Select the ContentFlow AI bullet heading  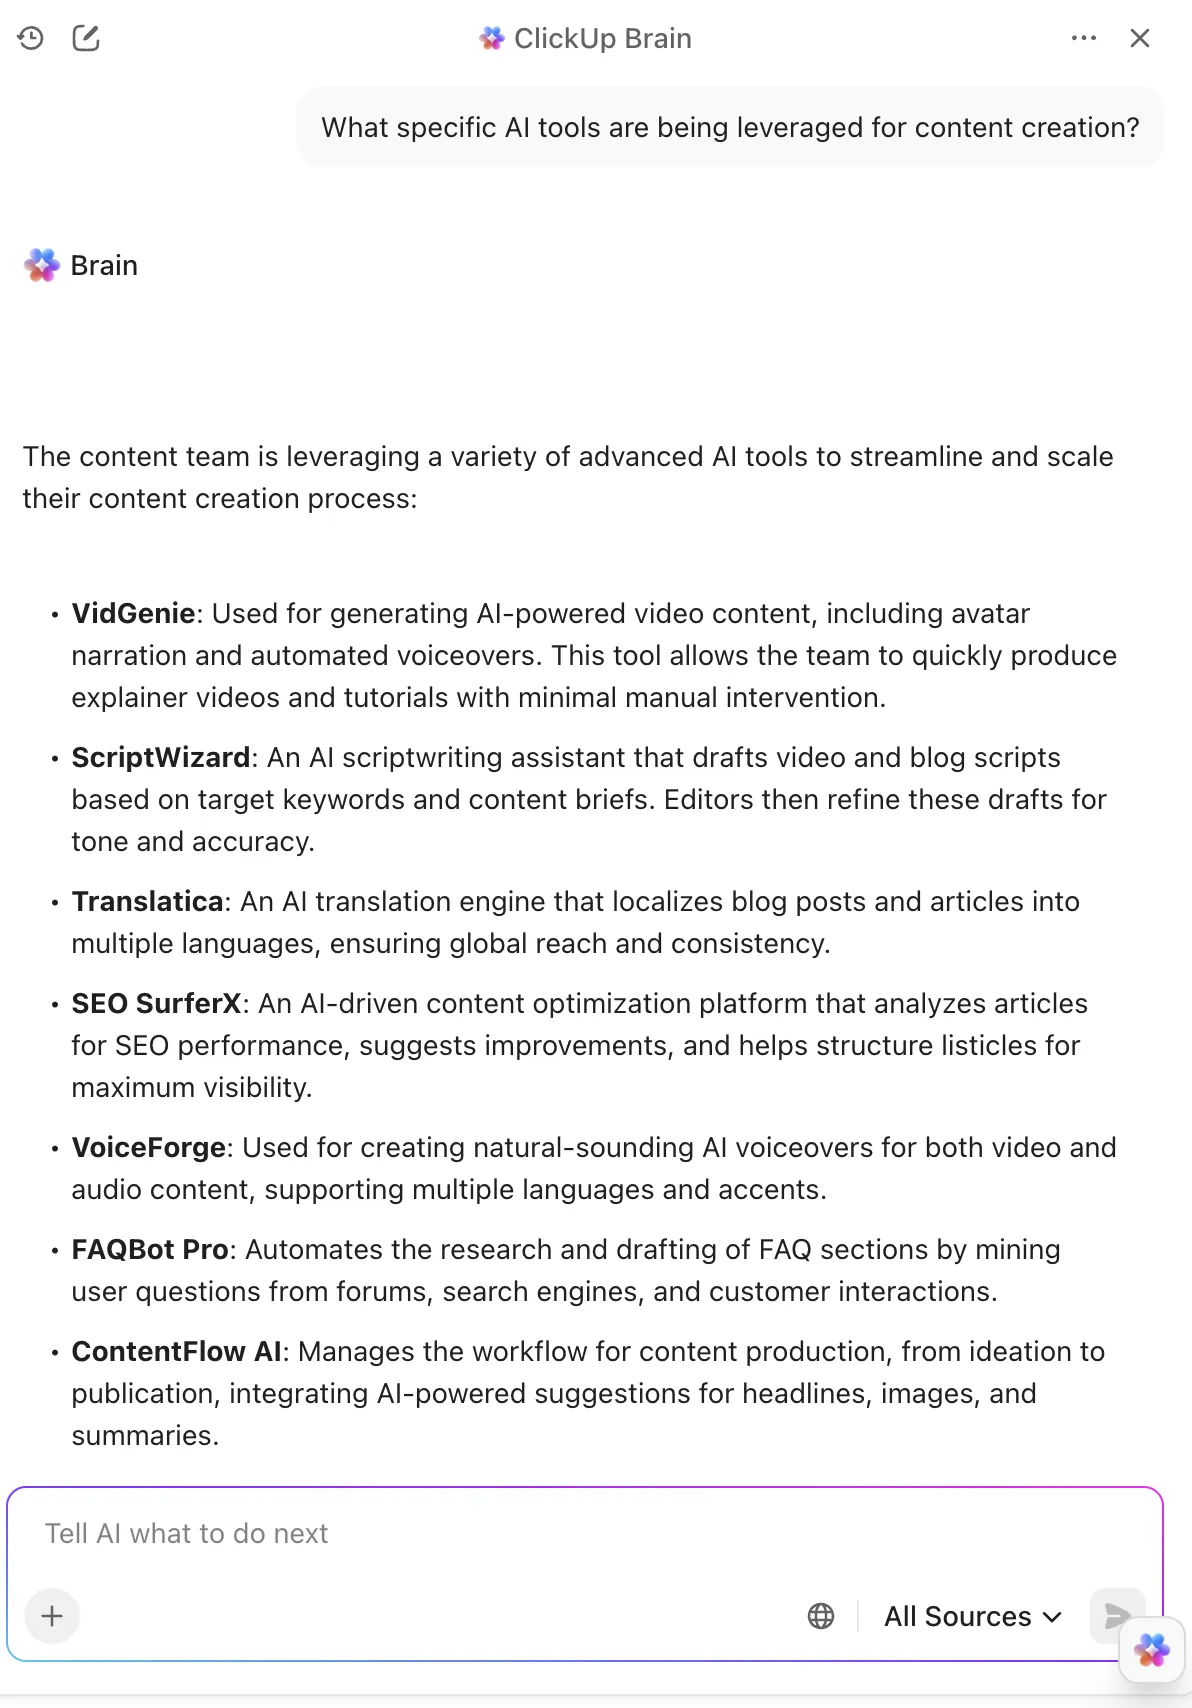coord(177,1351)
